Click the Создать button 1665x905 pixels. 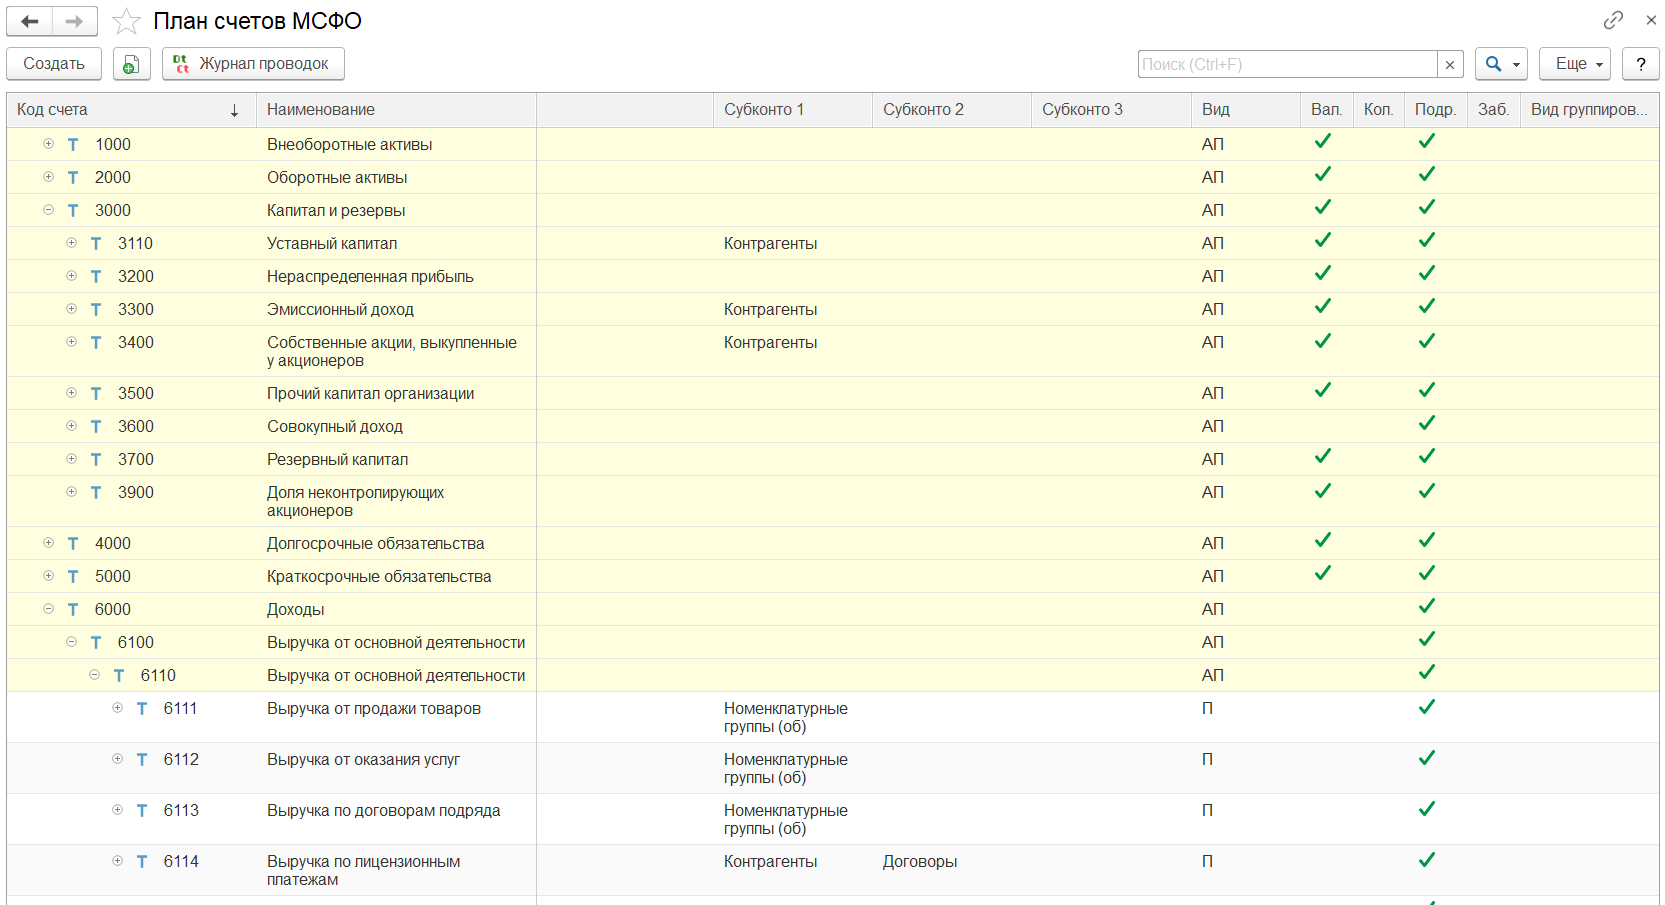[54, 64]
